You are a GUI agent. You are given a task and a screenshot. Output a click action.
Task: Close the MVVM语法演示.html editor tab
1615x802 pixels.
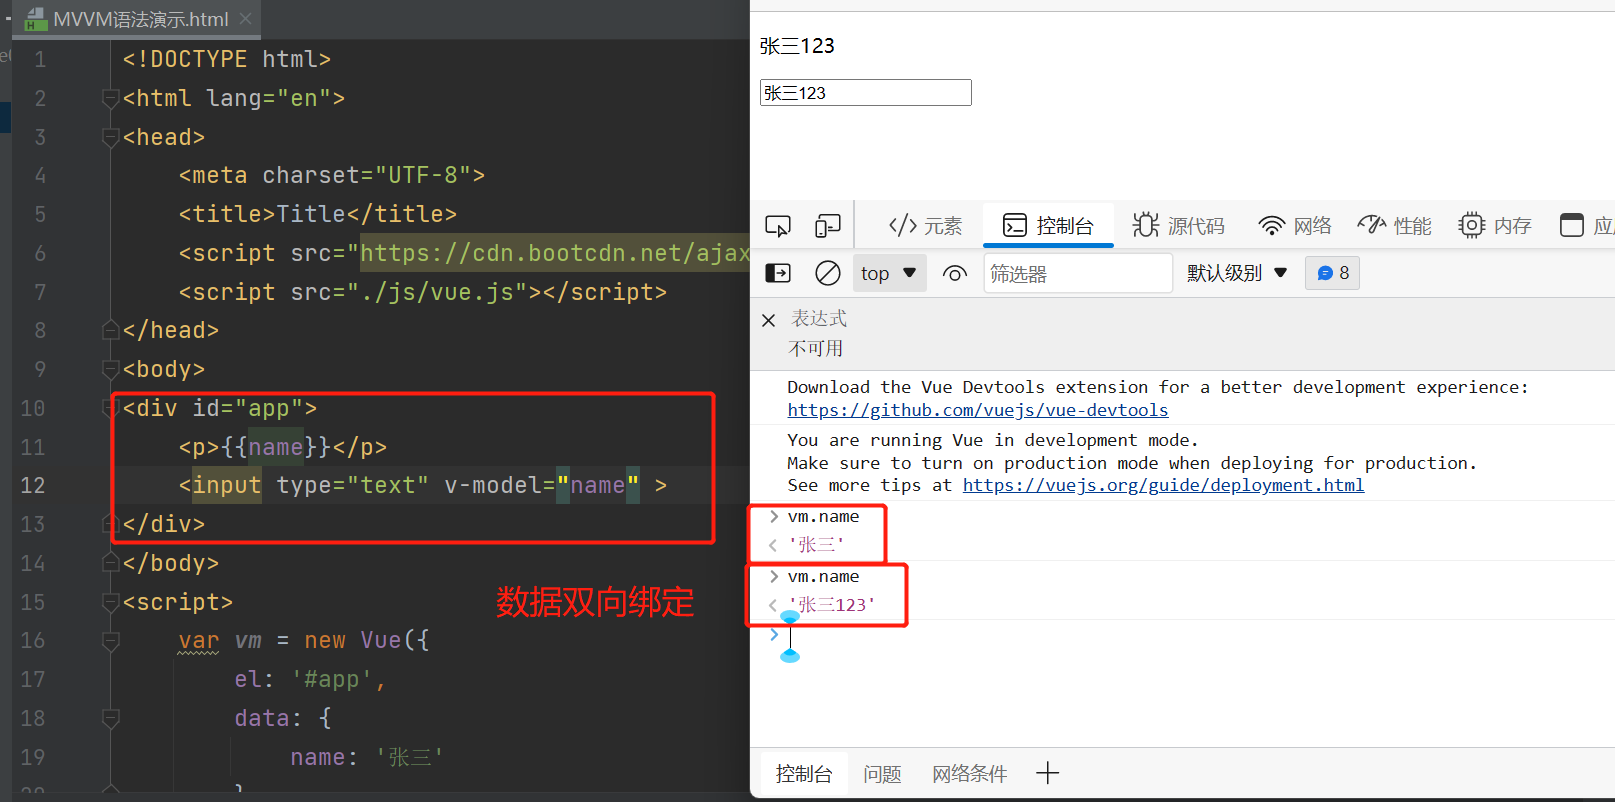coord(245,19)
